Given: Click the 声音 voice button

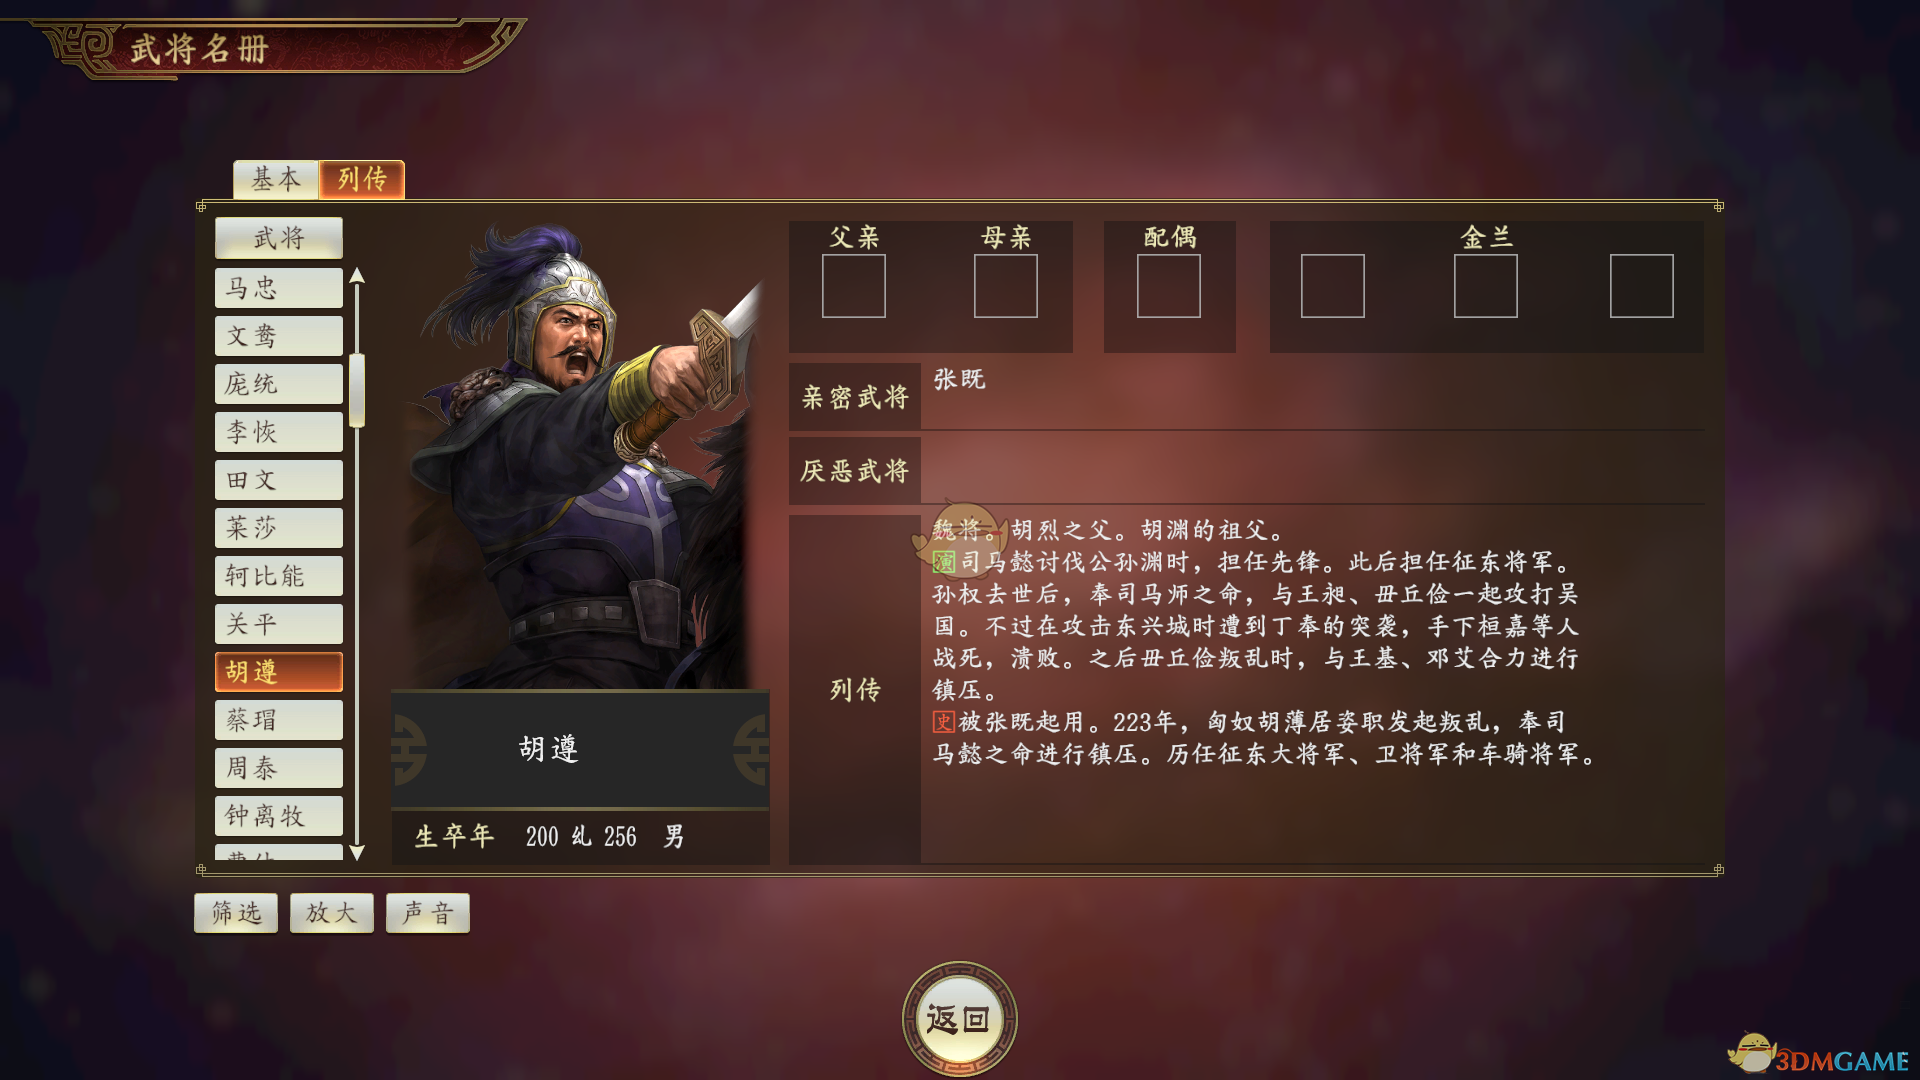Looking at the screenshot, I should click(x=428, y=913).
